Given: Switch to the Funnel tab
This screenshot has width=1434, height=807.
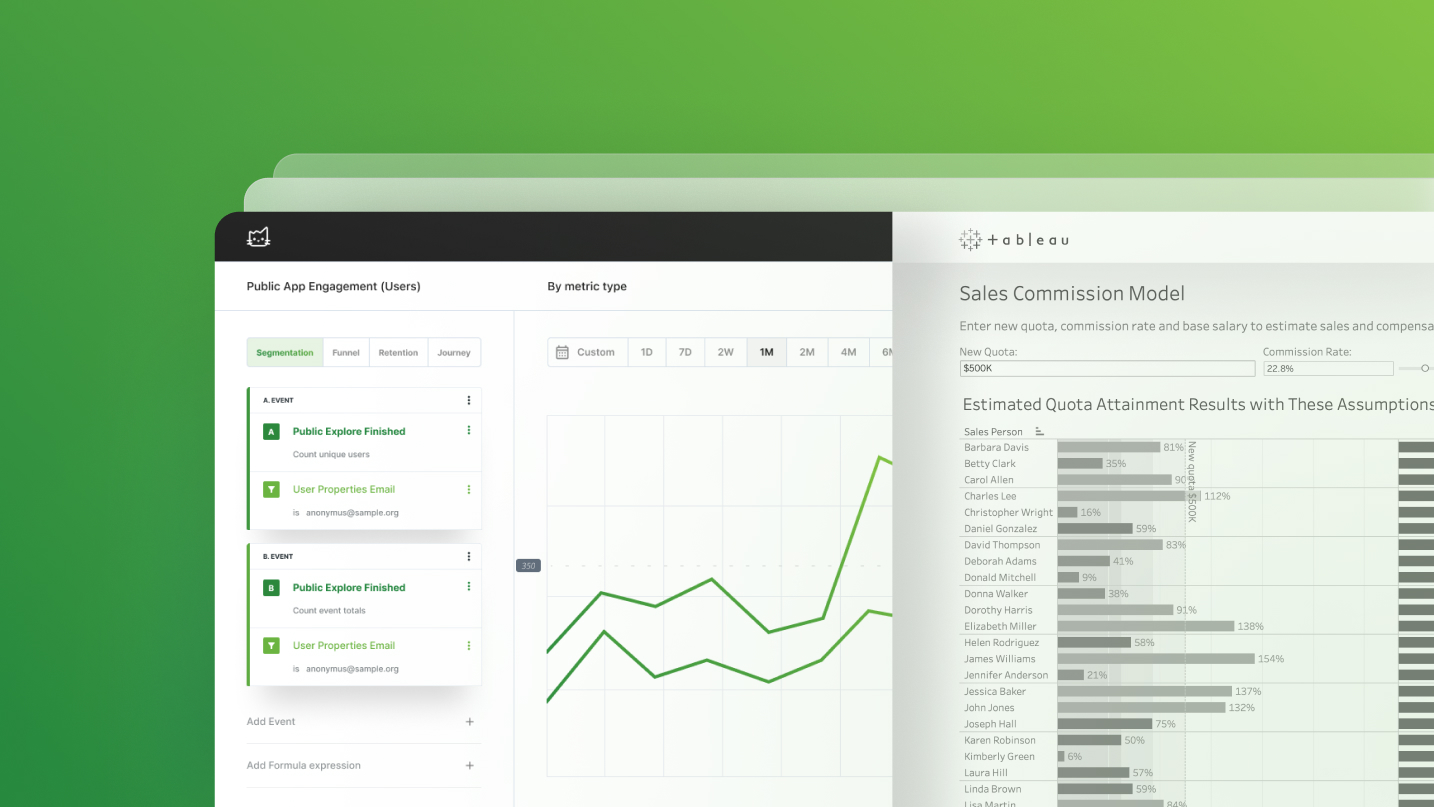Looking at the screenshot, I should [346, 353].
